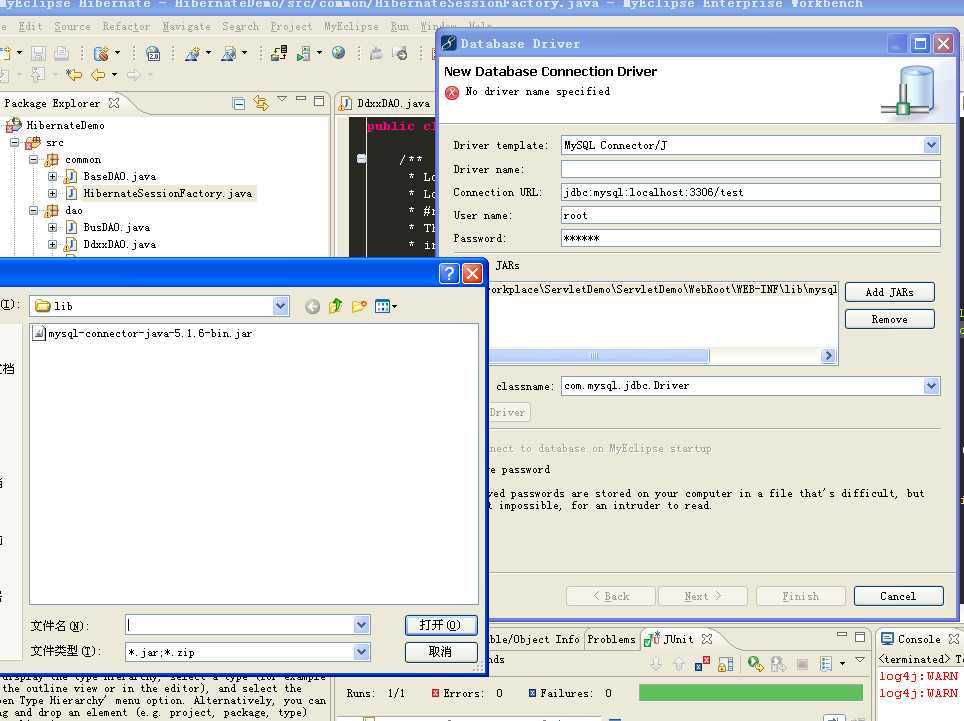The image size is (964, 721).
Task: Open the globe web browser icon
Action: coord(338,53)
